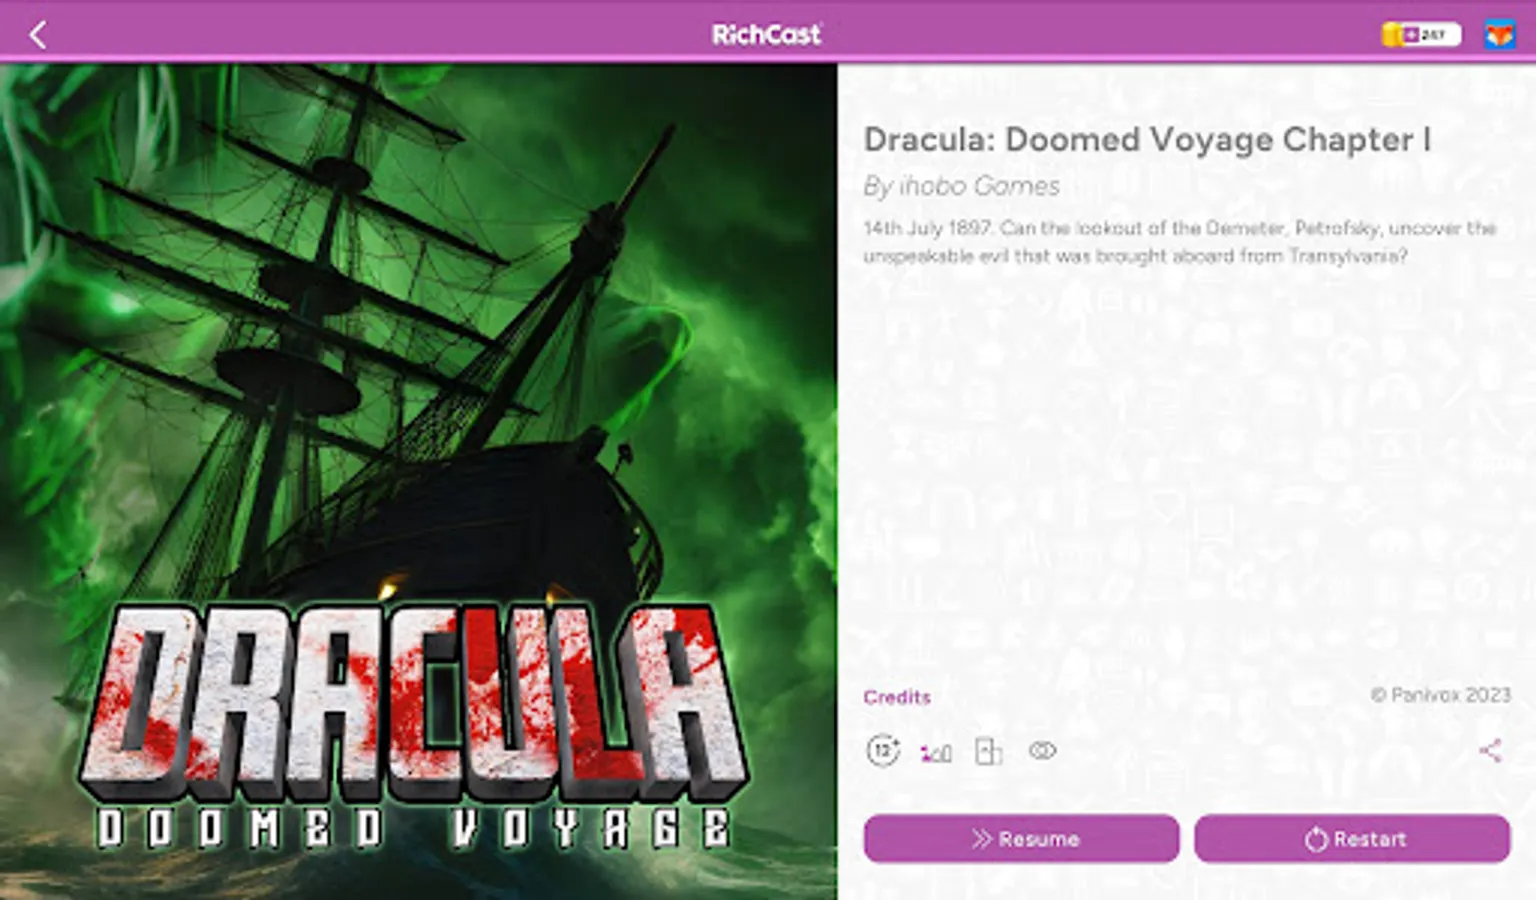Add coins with the purple plus button
The height and width of the screenshot is (900, 1536).
(x=1411, y=35)
